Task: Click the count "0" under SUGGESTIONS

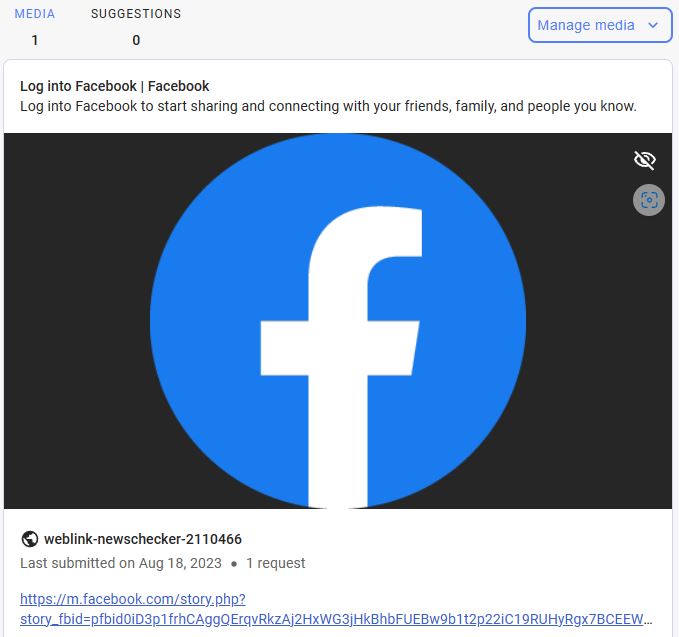Action: click(136, 41)
